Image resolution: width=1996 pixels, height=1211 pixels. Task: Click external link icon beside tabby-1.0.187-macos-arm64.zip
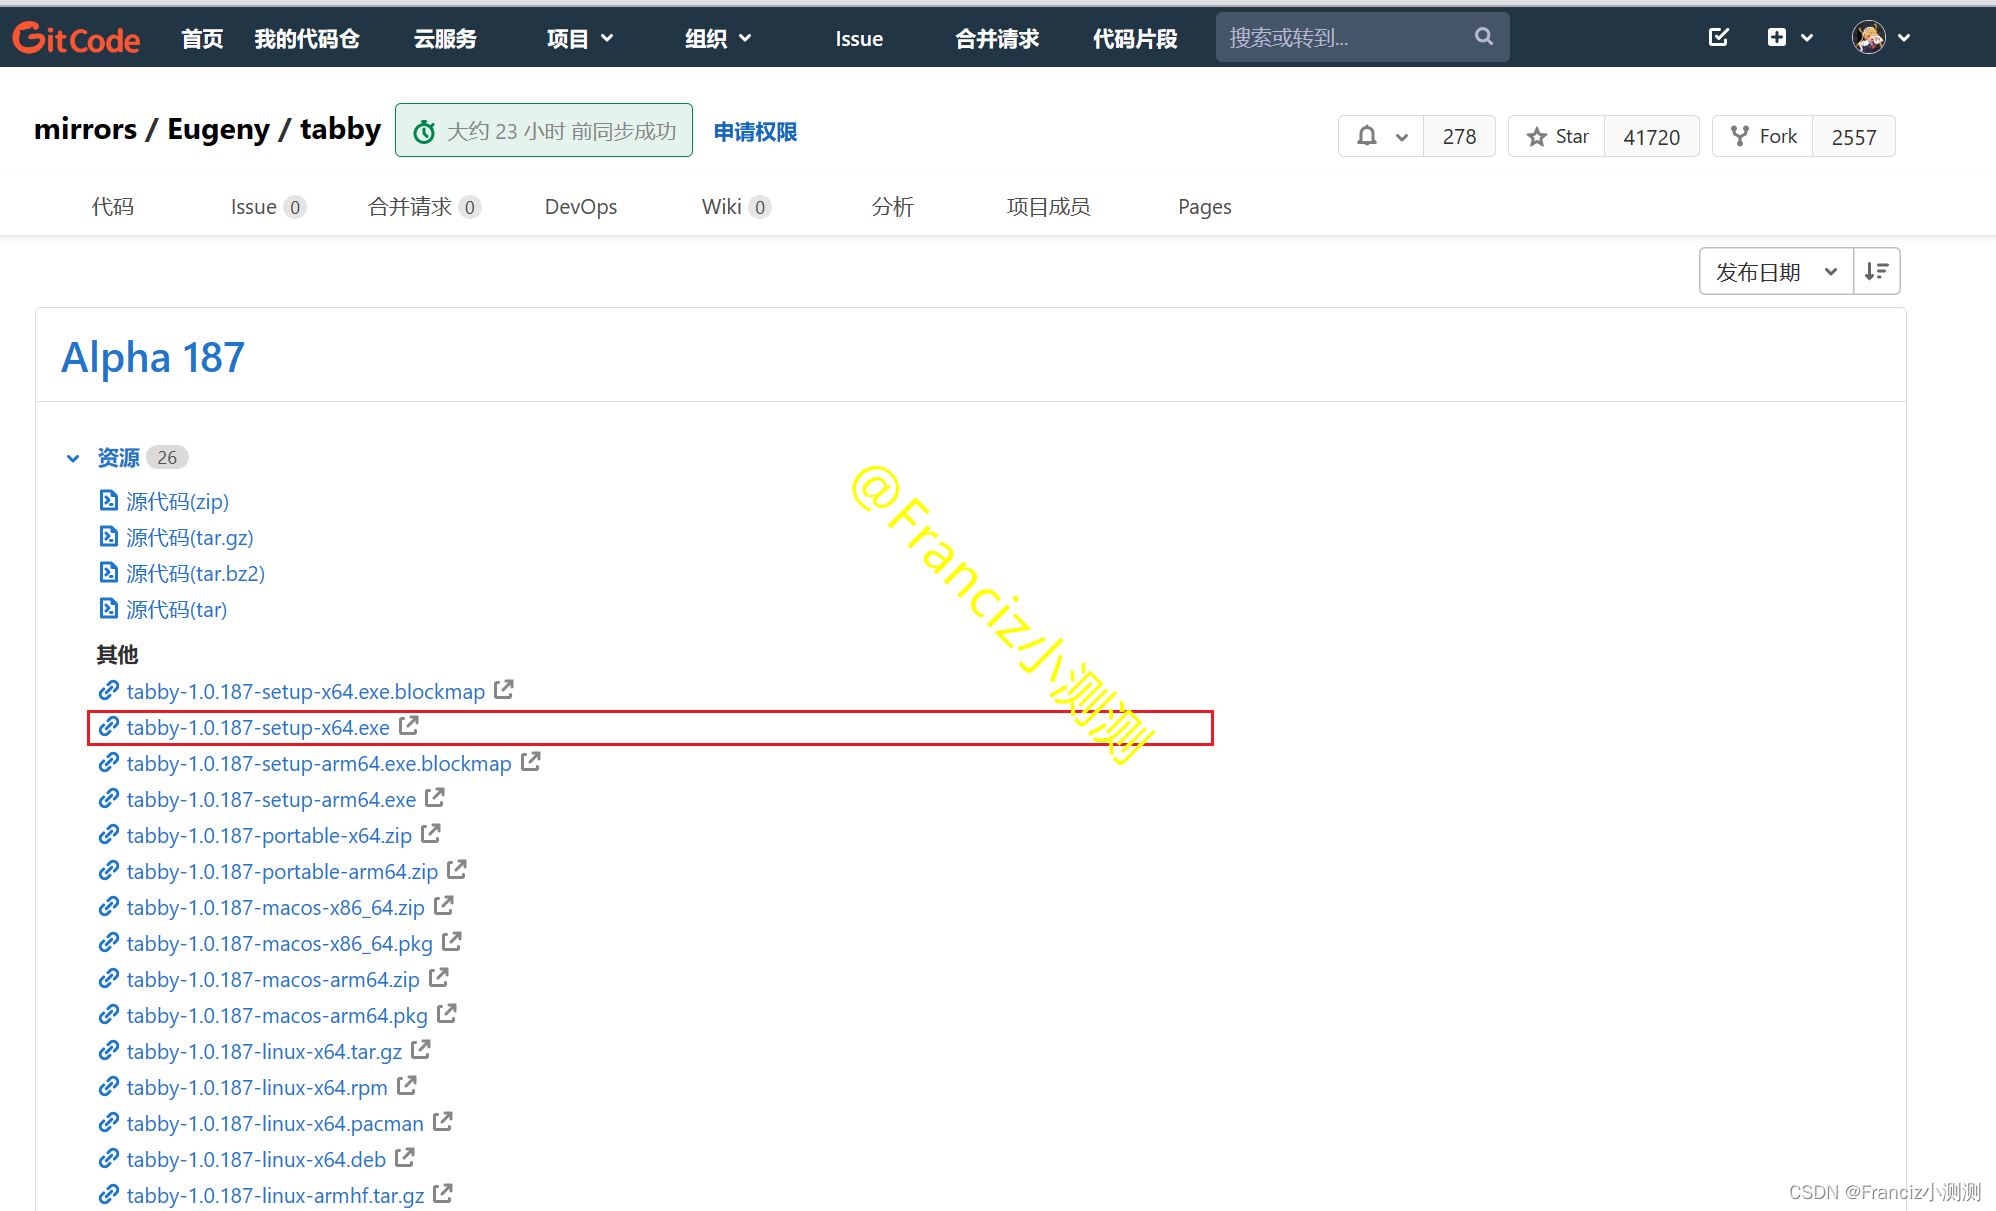tap(439, 977)
